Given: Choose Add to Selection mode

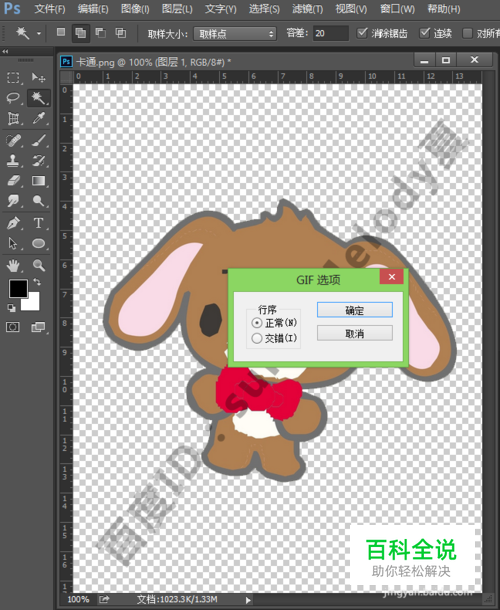Looking at the screenshot, I should [81, 33].
